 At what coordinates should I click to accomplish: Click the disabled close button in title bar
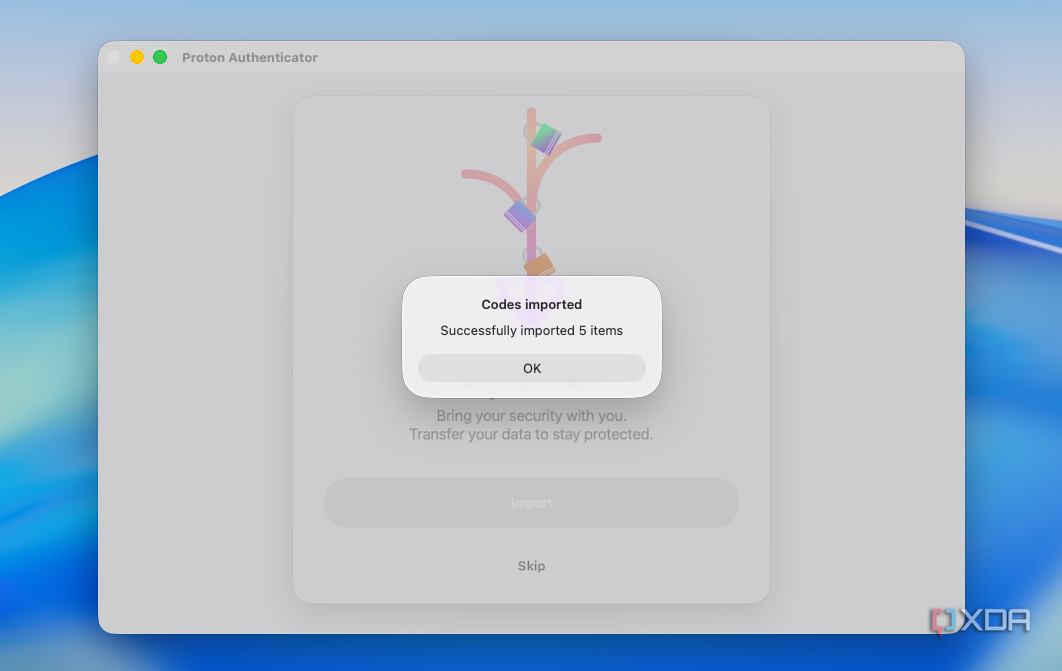click(114, 58)
